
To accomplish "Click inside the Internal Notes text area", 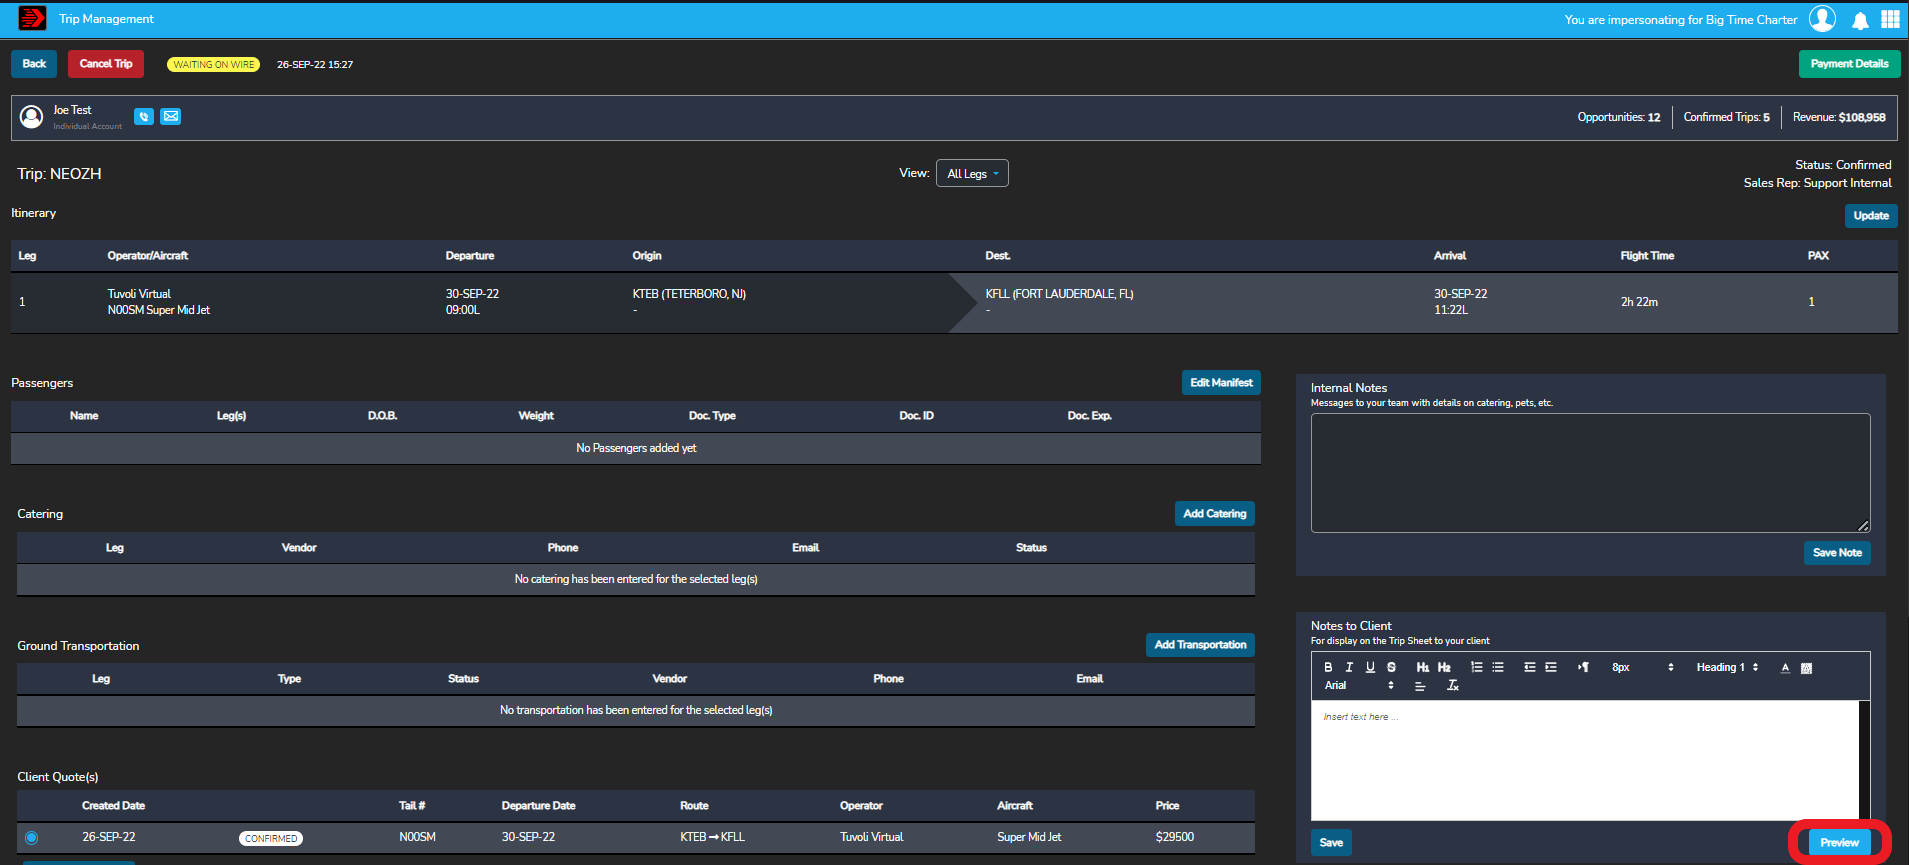I will pyautogui.click(x=1589, y=472).
